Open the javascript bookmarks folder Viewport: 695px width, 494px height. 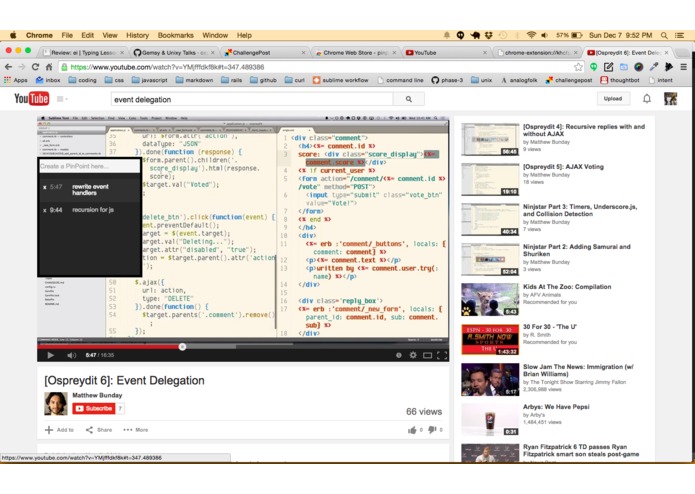(x=150, y=80)
